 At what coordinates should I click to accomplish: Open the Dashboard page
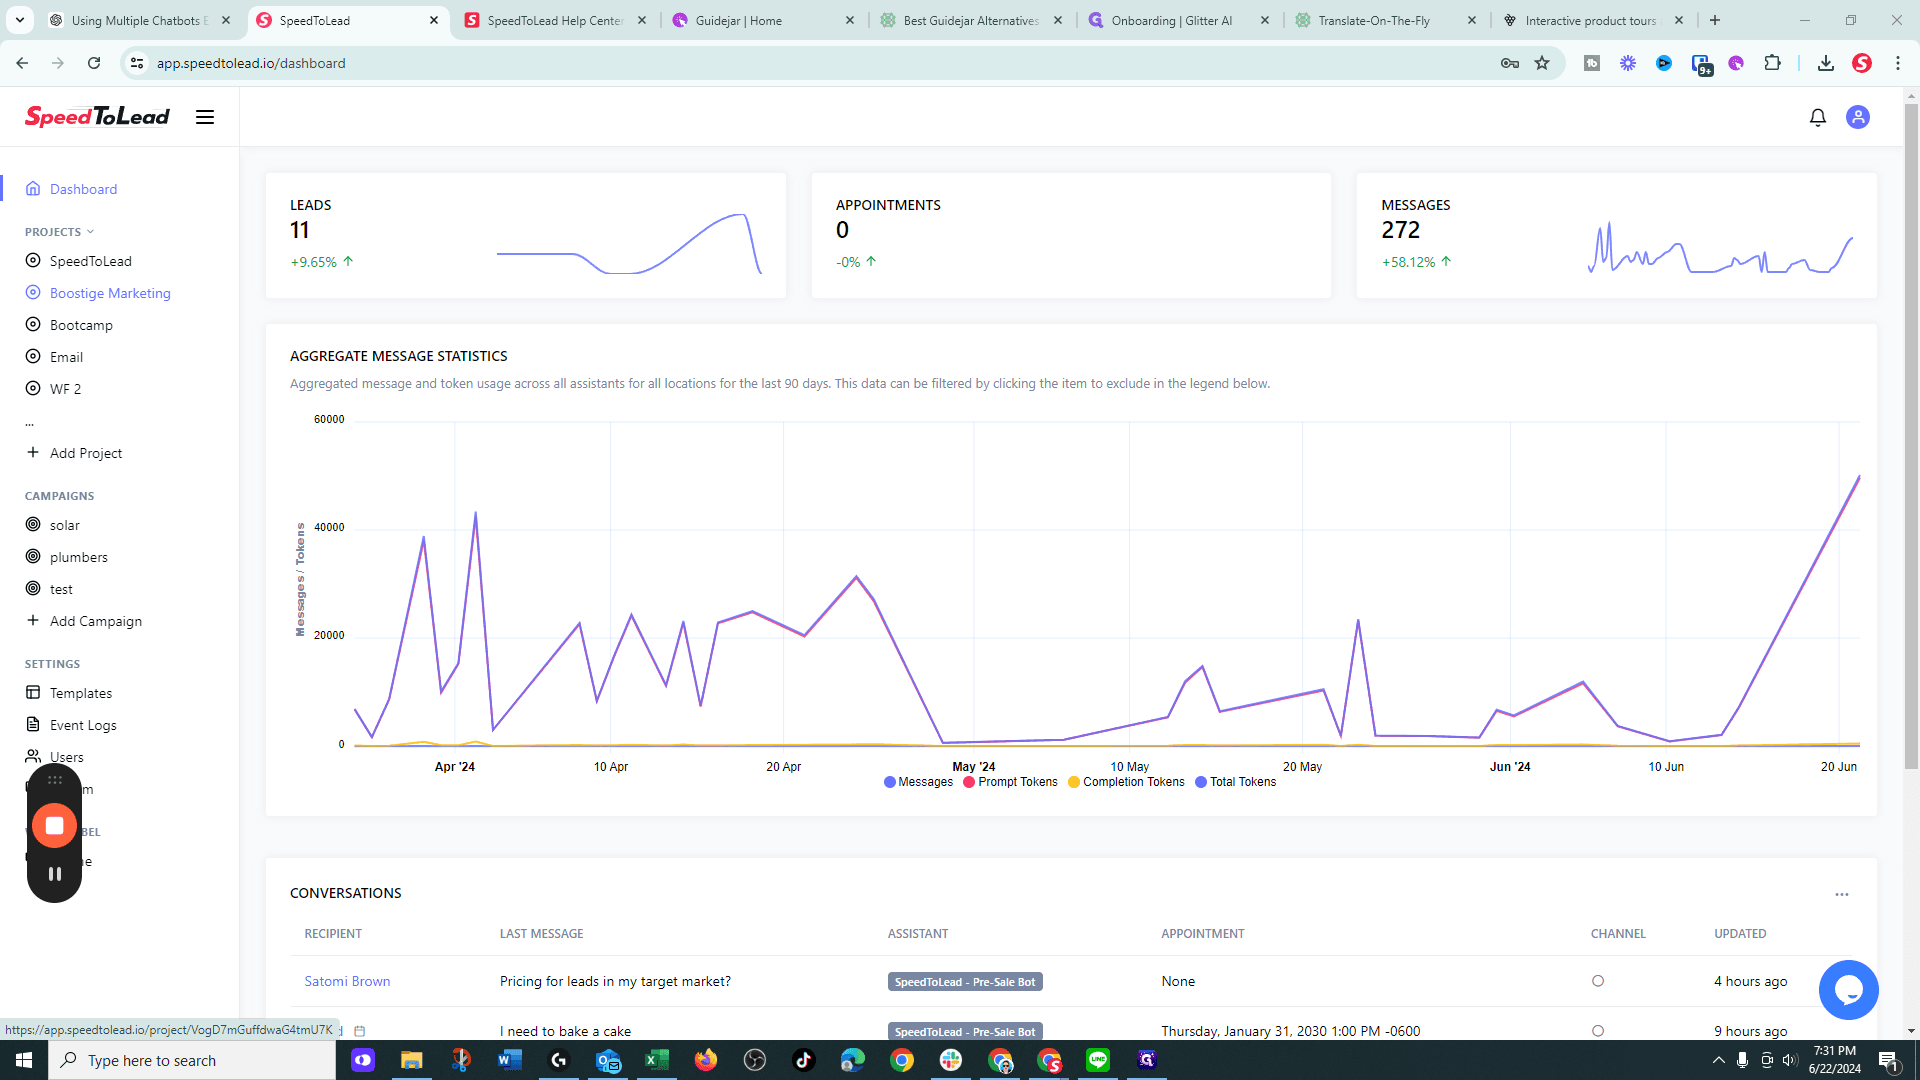[x=83, y=189]
